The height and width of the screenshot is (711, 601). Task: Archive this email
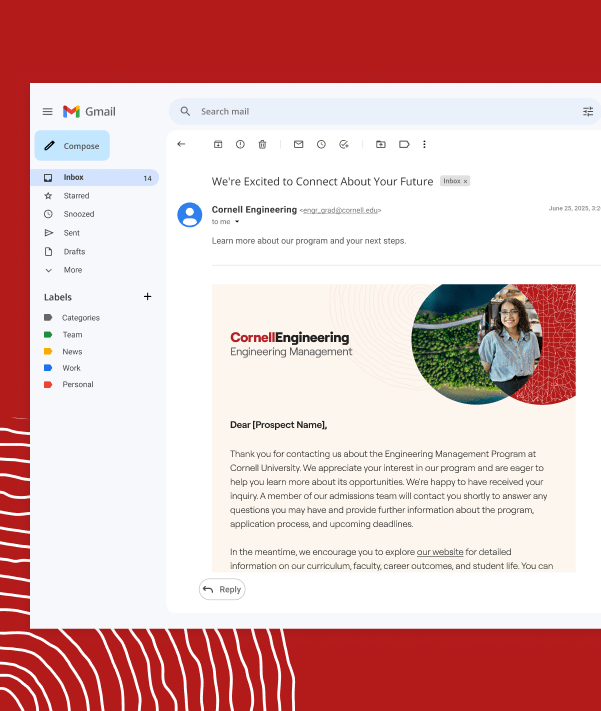tap(218, 144)
